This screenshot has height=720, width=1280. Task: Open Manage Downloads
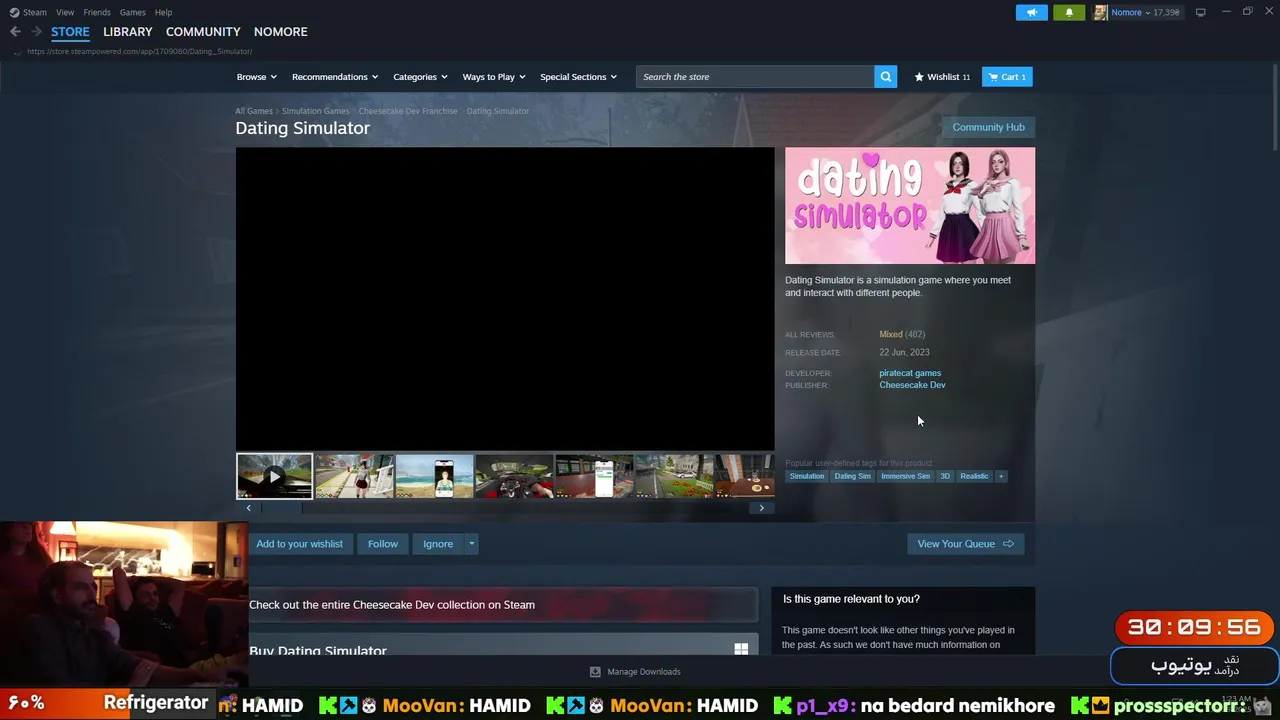pos(635,672)
